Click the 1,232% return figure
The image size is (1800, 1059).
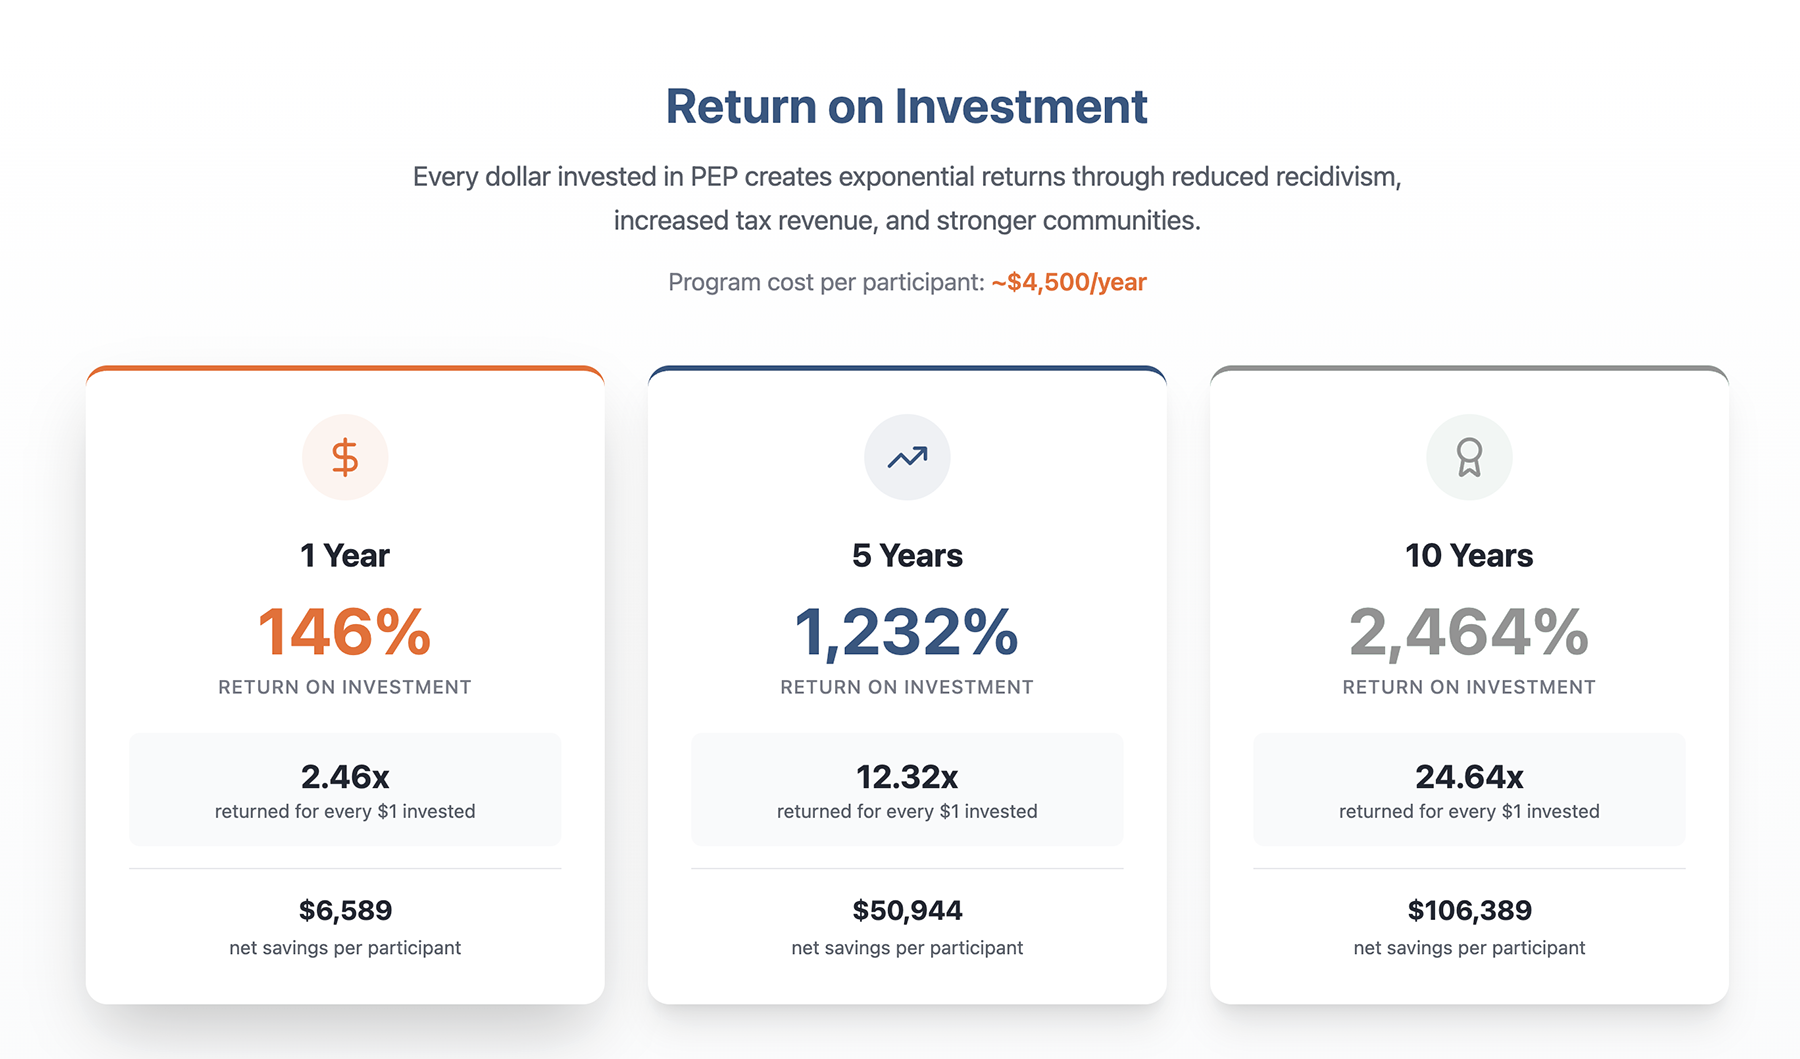pyautogui.click(x=907, y=632)
